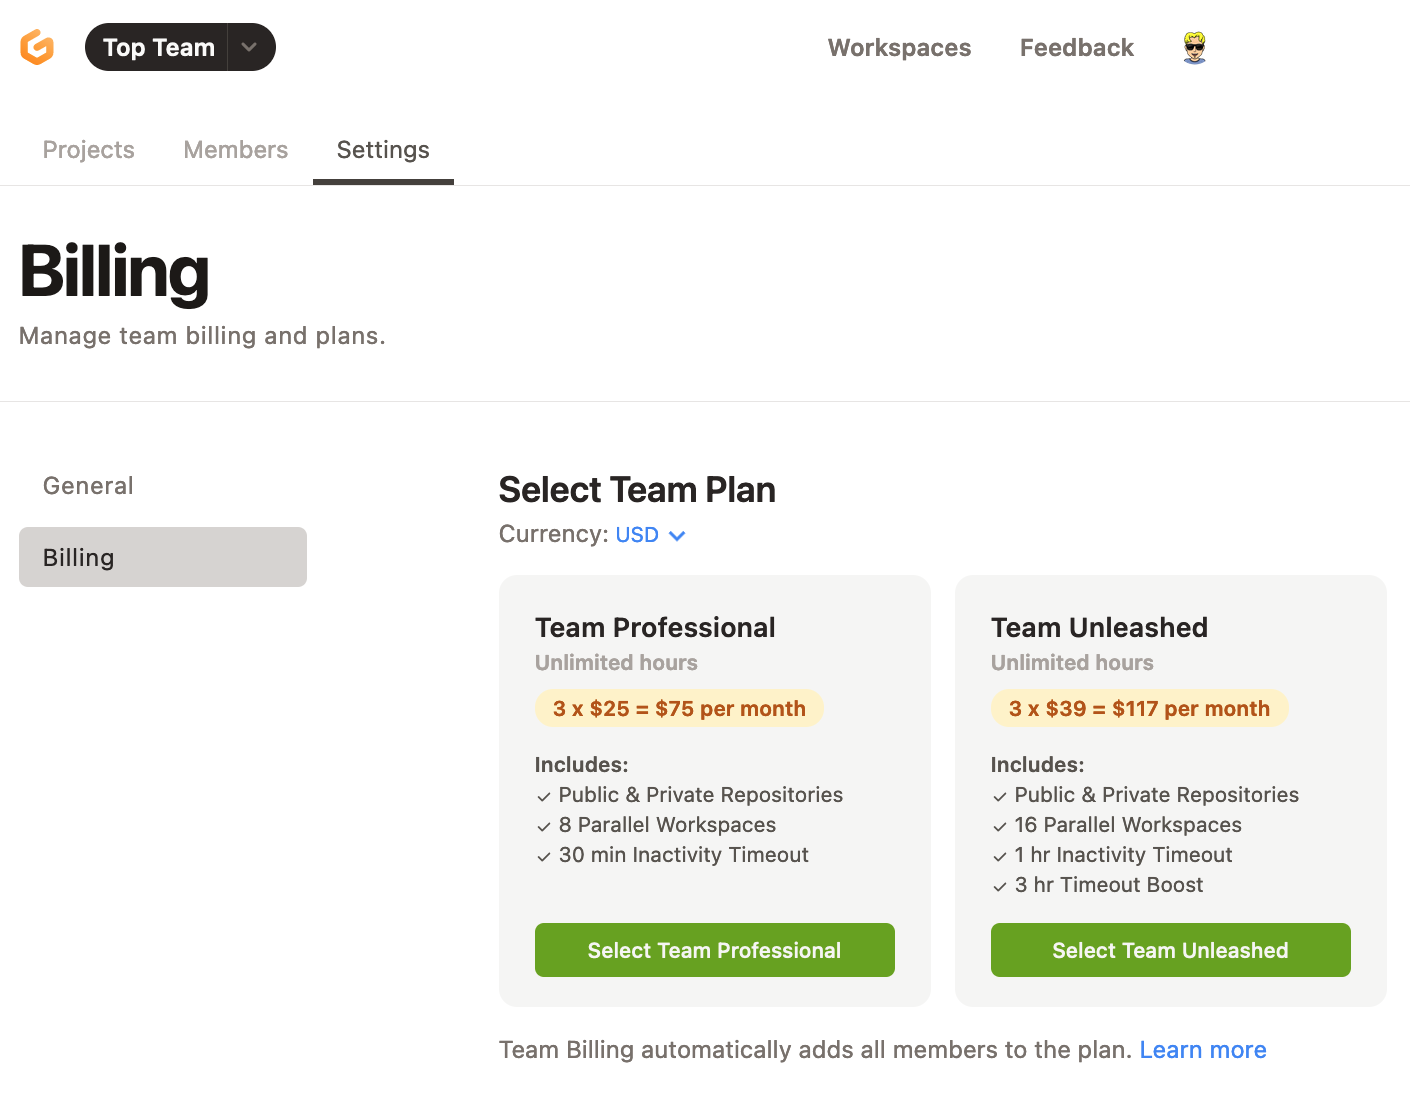
Task: Open your profile avatar
Action: coord(1193,46)
